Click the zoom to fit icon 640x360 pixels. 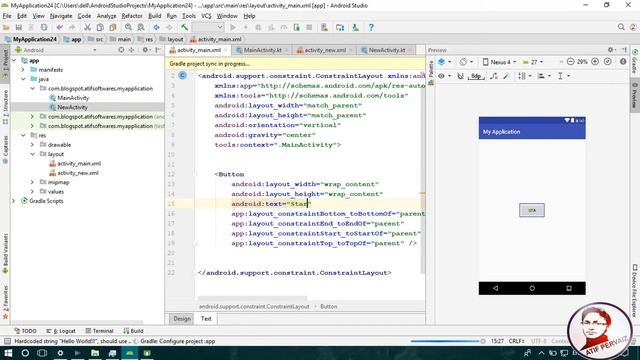pos(608,62)
